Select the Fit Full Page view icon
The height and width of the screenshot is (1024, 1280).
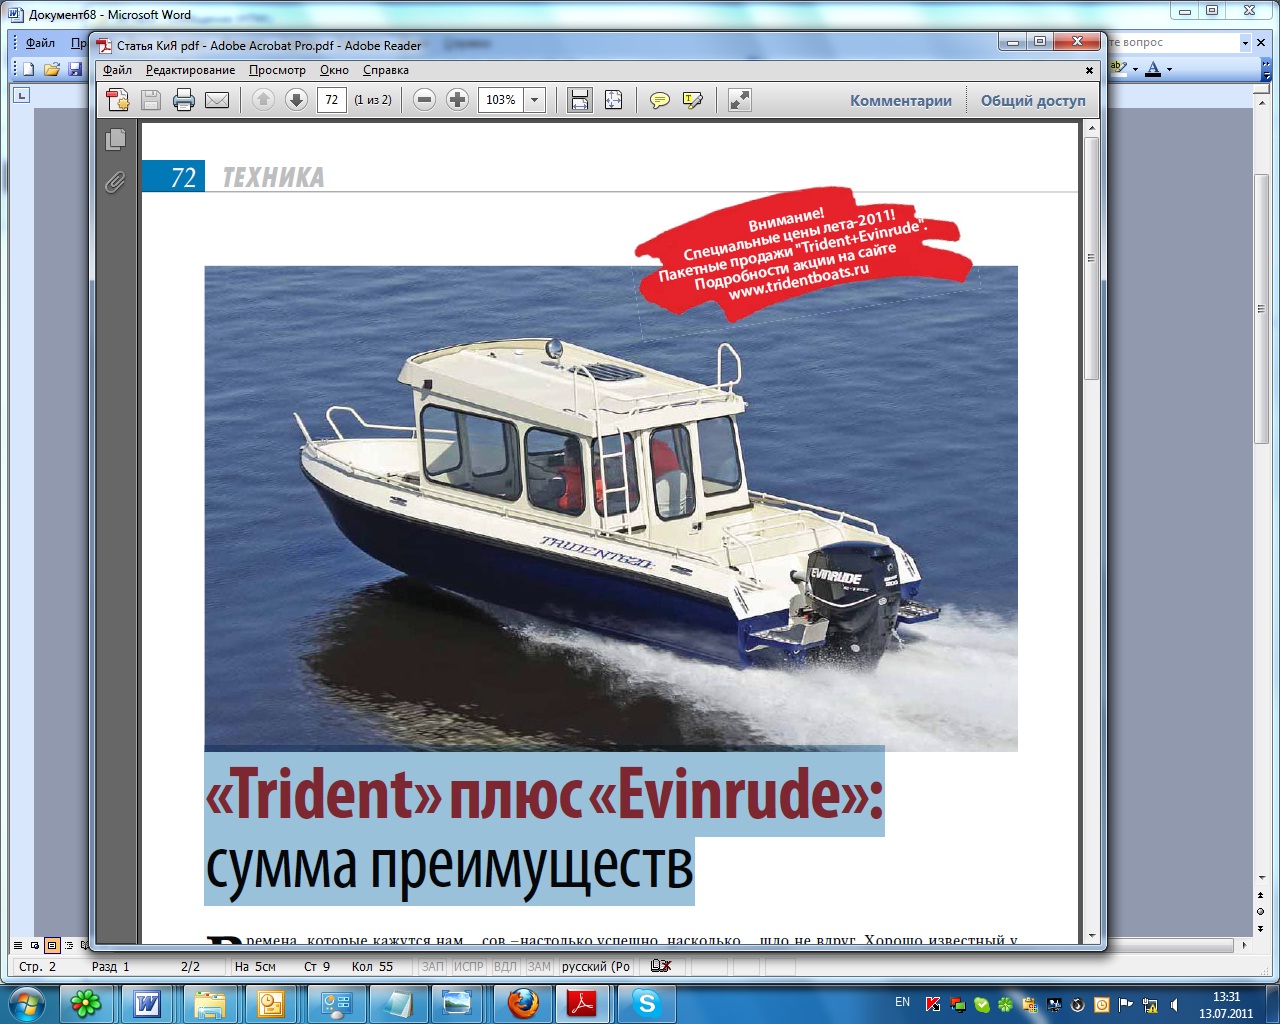point(613,100)
